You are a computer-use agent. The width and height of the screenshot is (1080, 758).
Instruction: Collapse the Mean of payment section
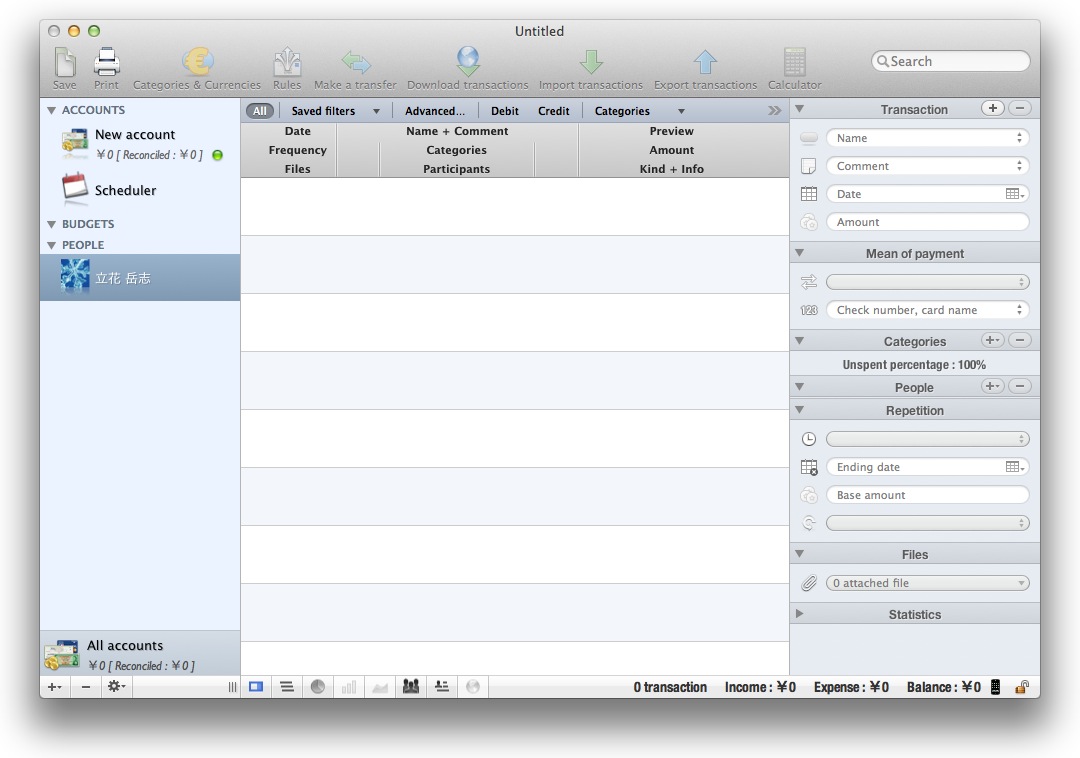800,254
